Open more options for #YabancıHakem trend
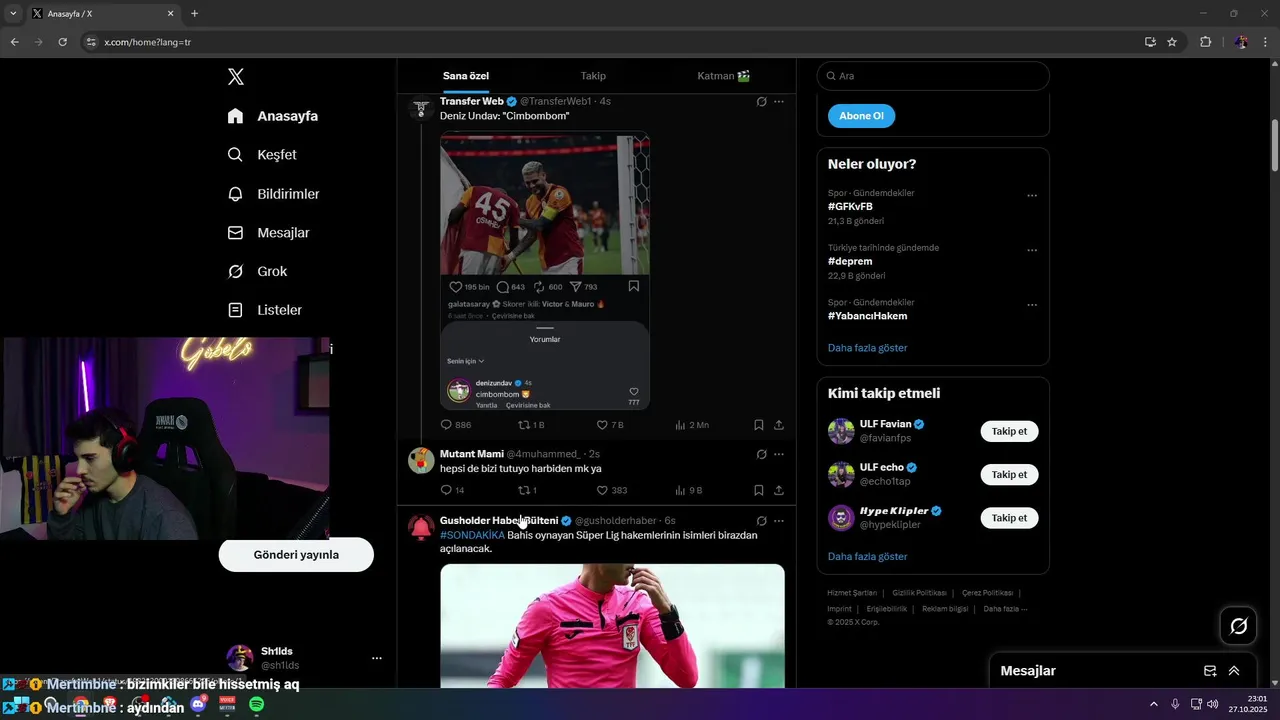 1032,305
